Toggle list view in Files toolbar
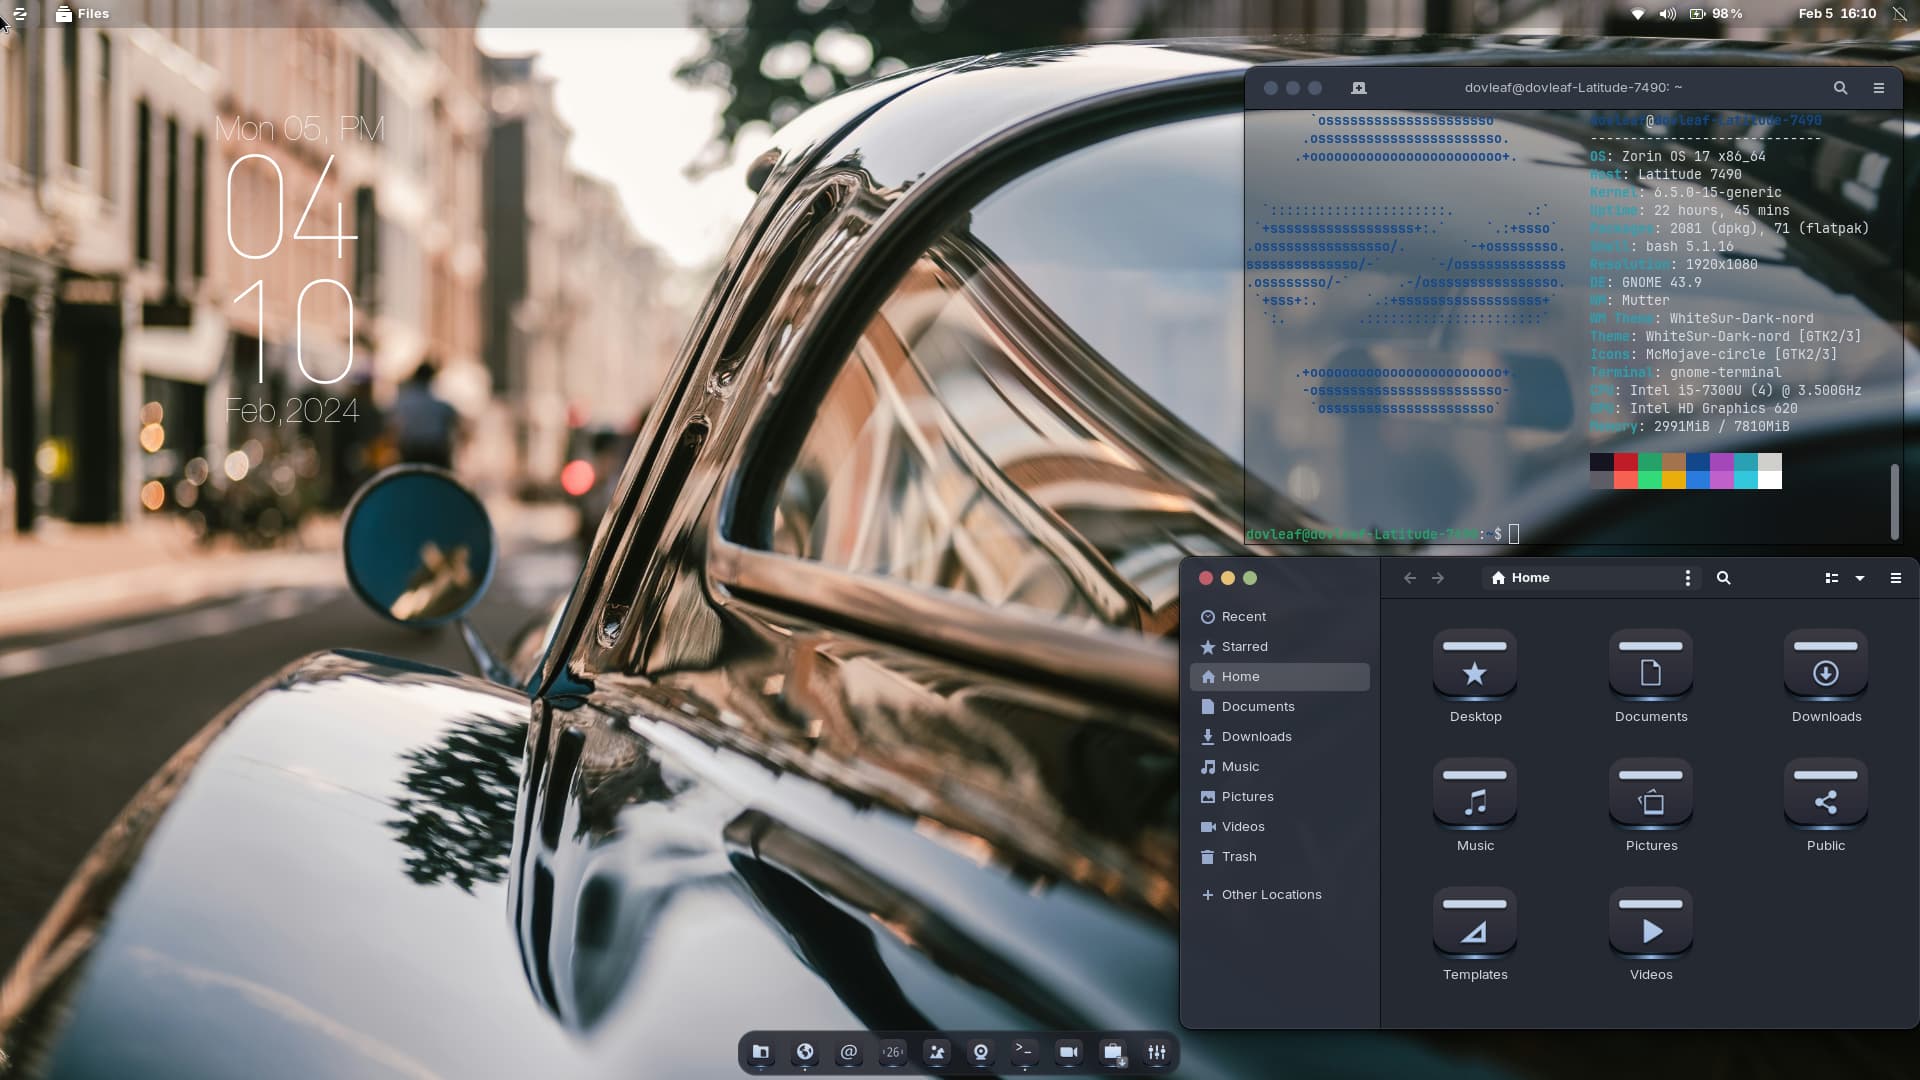Viewport: 1920px width, 1080px height. (x=1832, y=578)
